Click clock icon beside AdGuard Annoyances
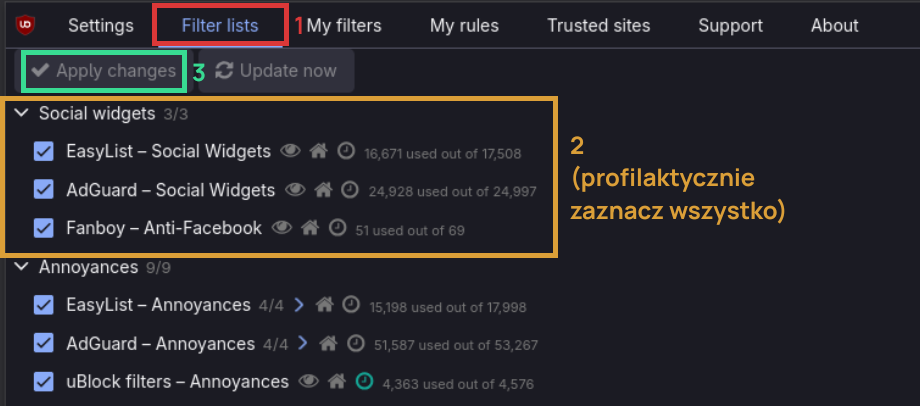Viewport: 920px width, 406px height. coord(355,344)
